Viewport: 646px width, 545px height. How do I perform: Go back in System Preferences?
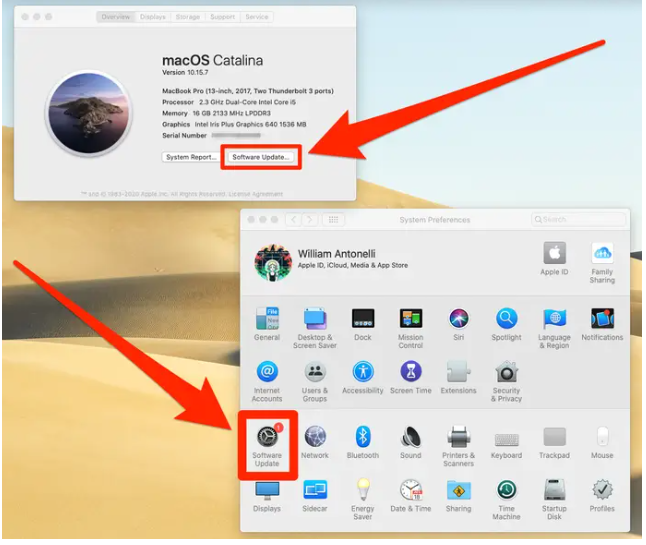(x=294, y=220)
